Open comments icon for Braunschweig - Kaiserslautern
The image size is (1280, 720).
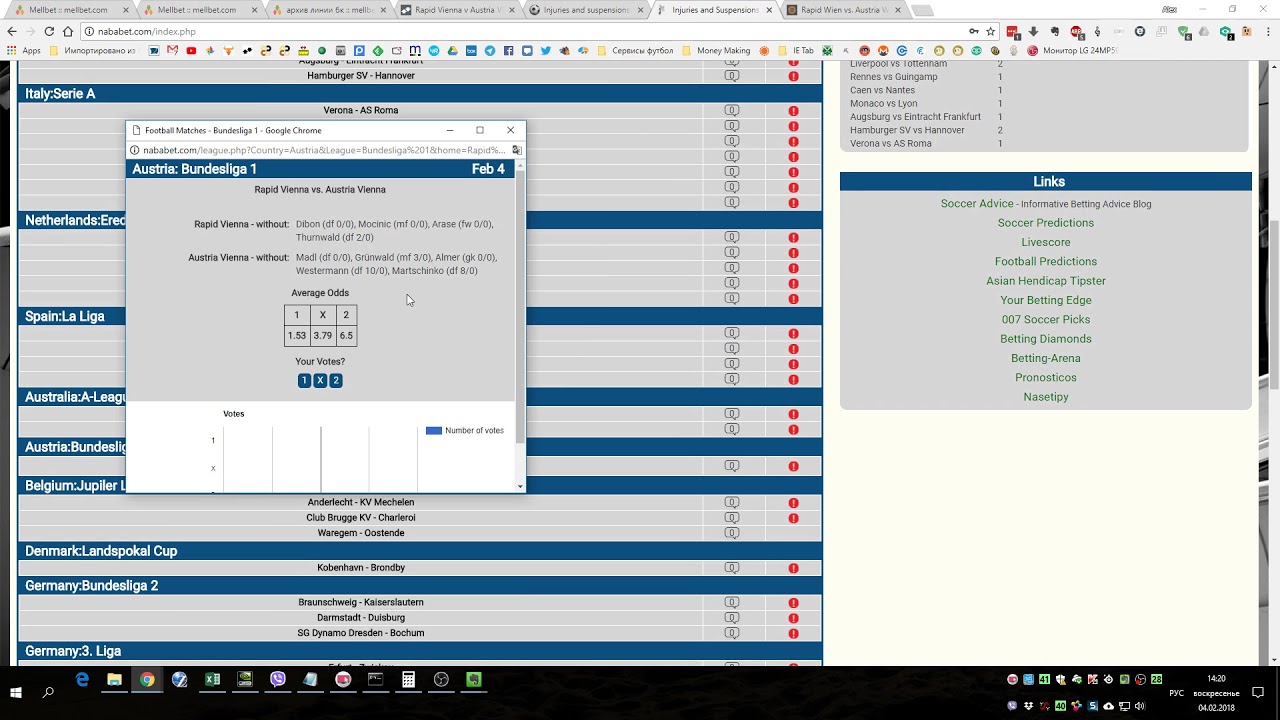tap(732, 602)
